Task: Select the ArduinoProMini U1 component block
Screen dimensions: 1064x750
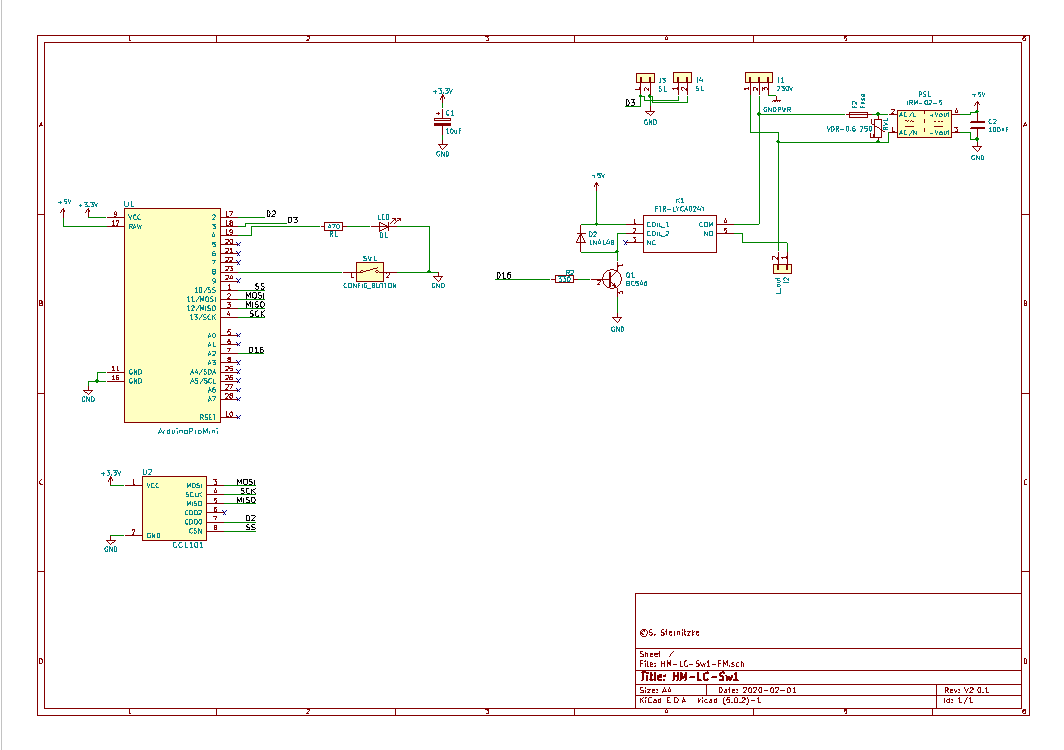Action: pos(172,315)
